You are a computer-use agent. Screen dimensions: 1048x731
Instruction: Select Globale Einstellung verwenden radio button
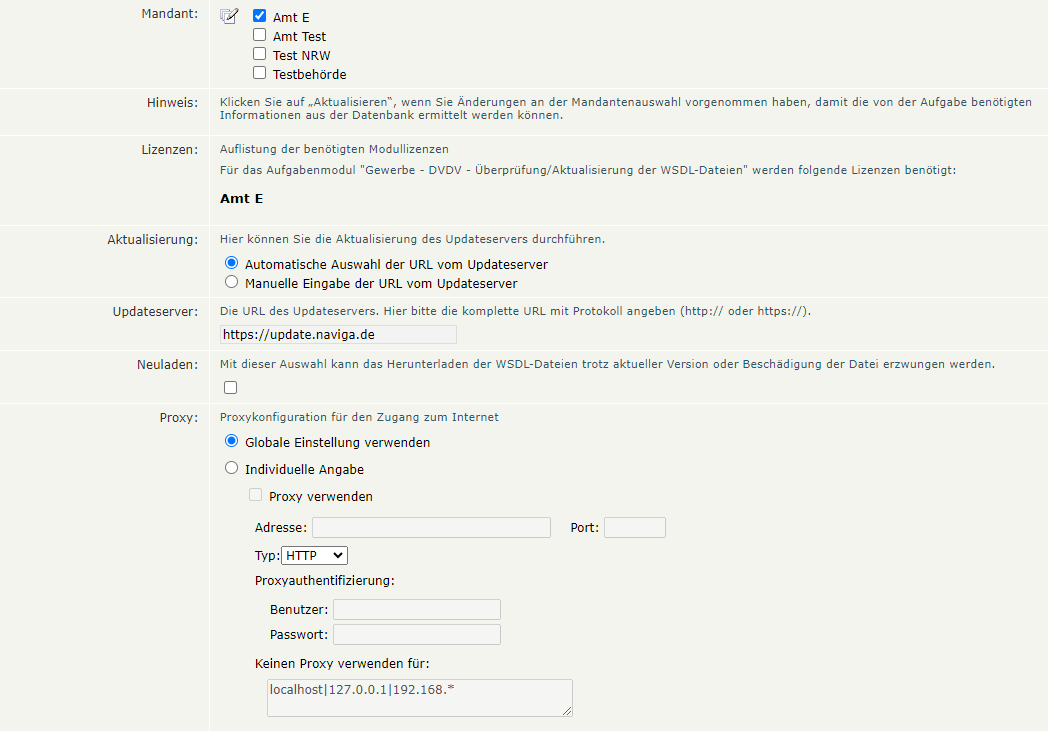[232, 441]
